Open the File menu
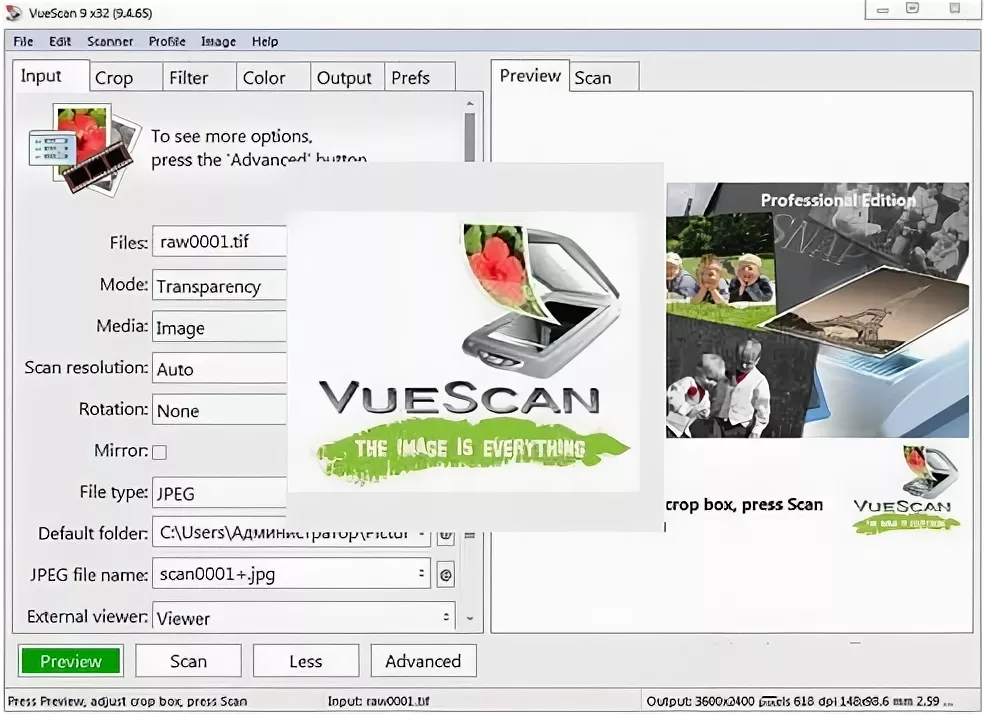The height and width of the screenshot is (714, 984). tap(23, 41)
